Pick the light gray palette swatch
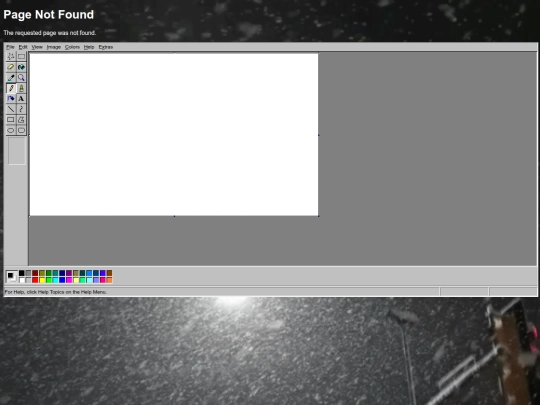The height and width of the screenshot is (405, 540). pyautogui.click(x=28, y=280)
